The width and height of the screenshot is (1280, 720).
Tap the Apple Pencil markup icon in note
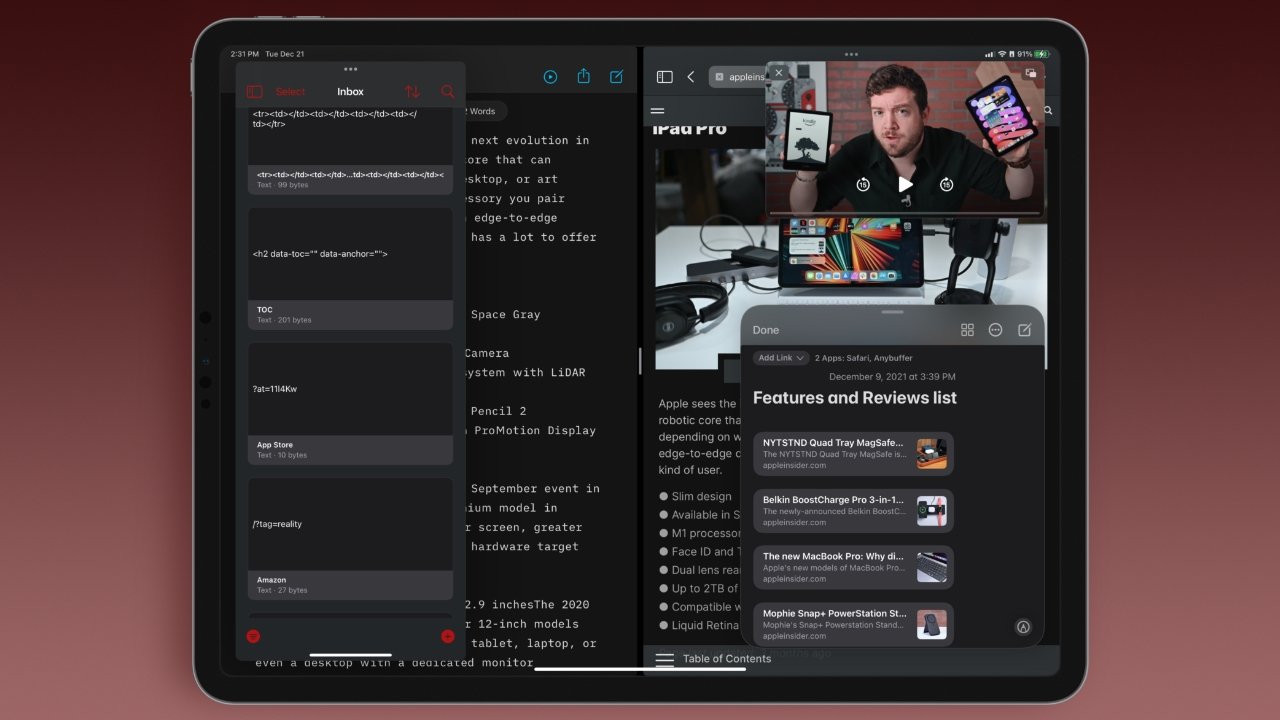pos(1023,628)
